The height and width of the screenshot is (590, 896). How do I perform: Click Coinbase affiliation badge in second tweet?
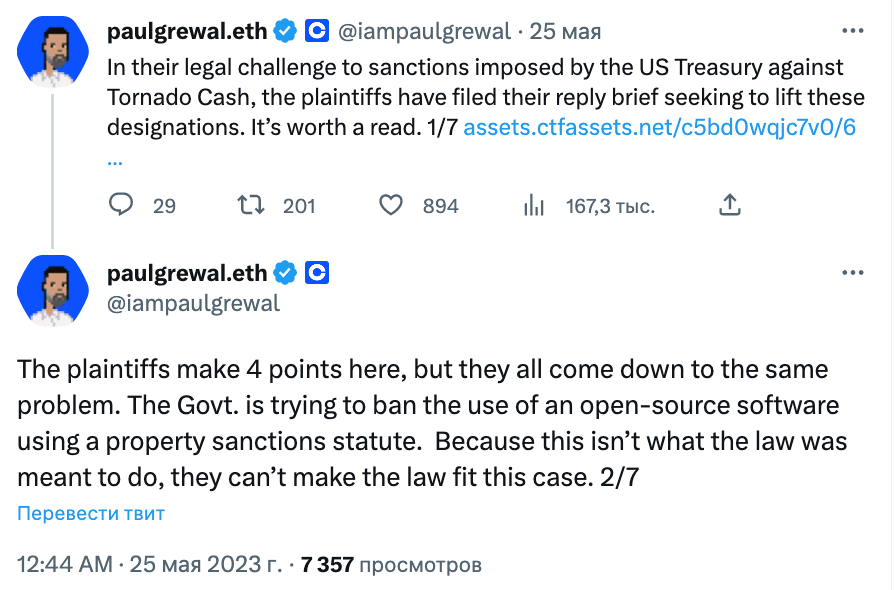(x=317, y=272)
